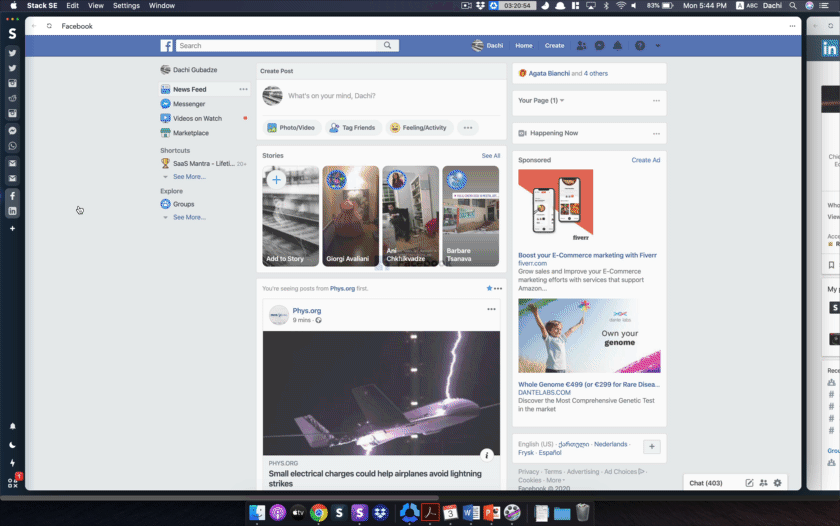
Task: Open Phys.org post options ellipsis
Action: (x=491, y=309)
